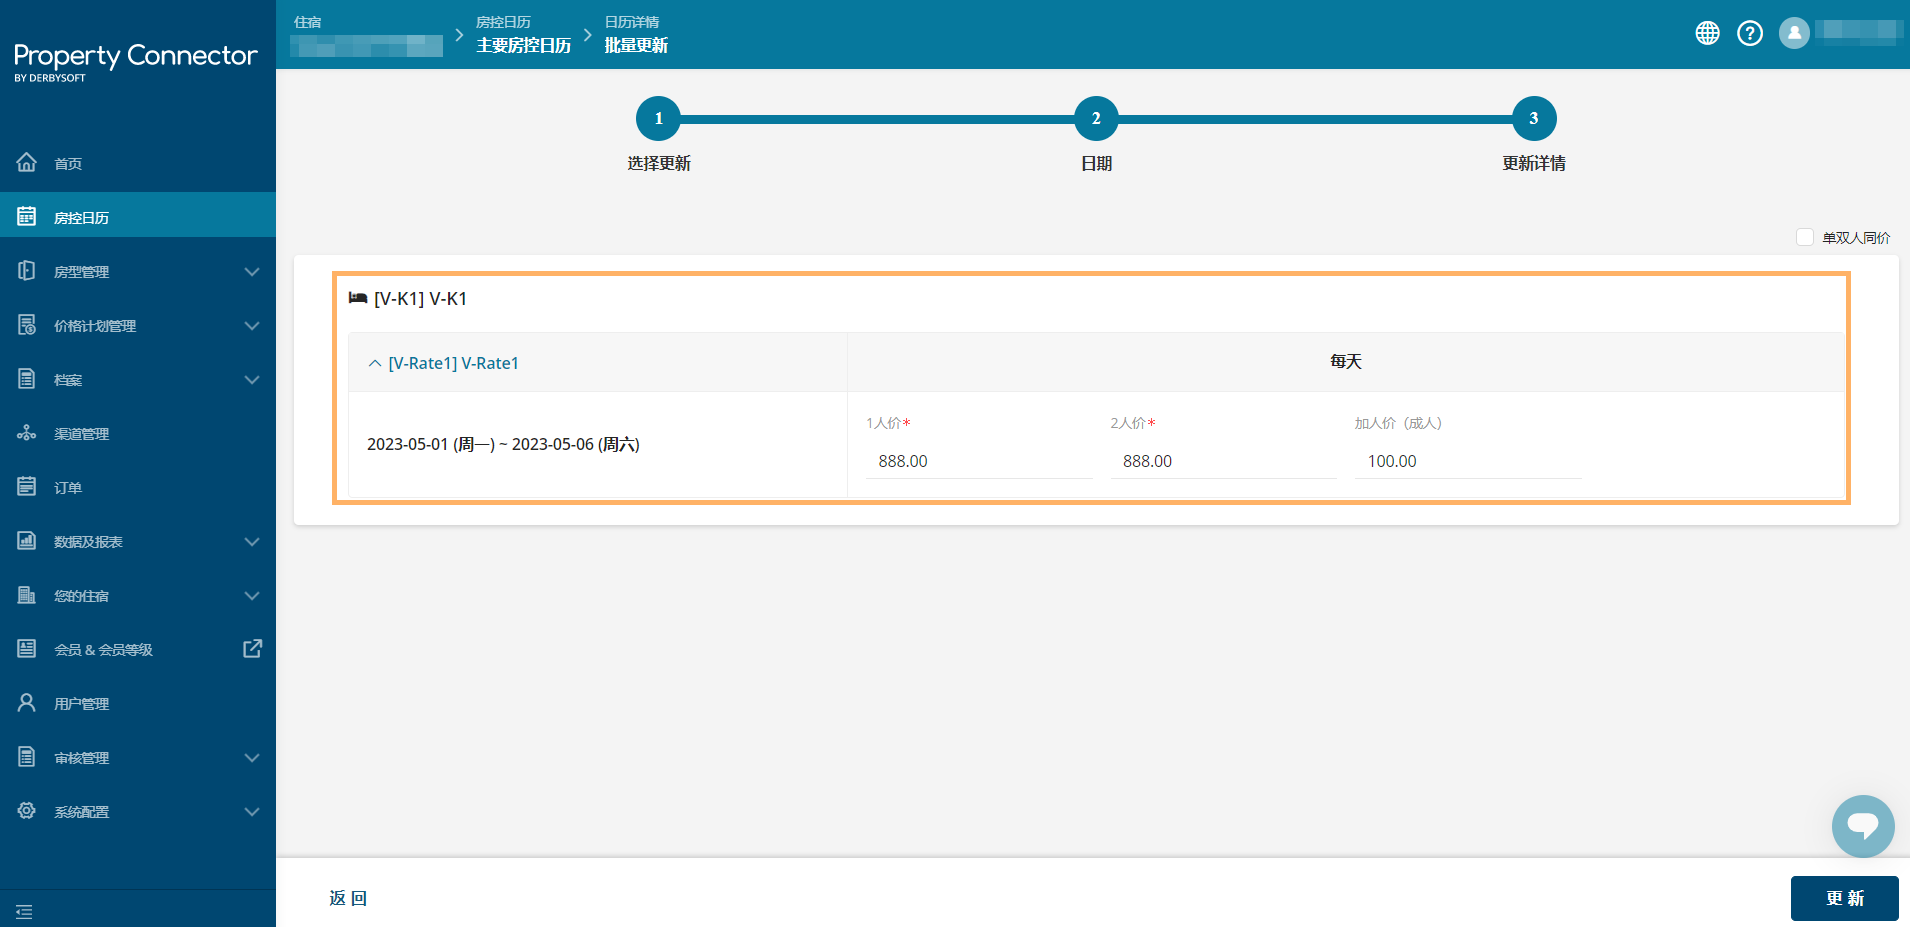This screenshot has width=1910, height=927.
Task: Go to step 2 日期
Action: 1096,118
